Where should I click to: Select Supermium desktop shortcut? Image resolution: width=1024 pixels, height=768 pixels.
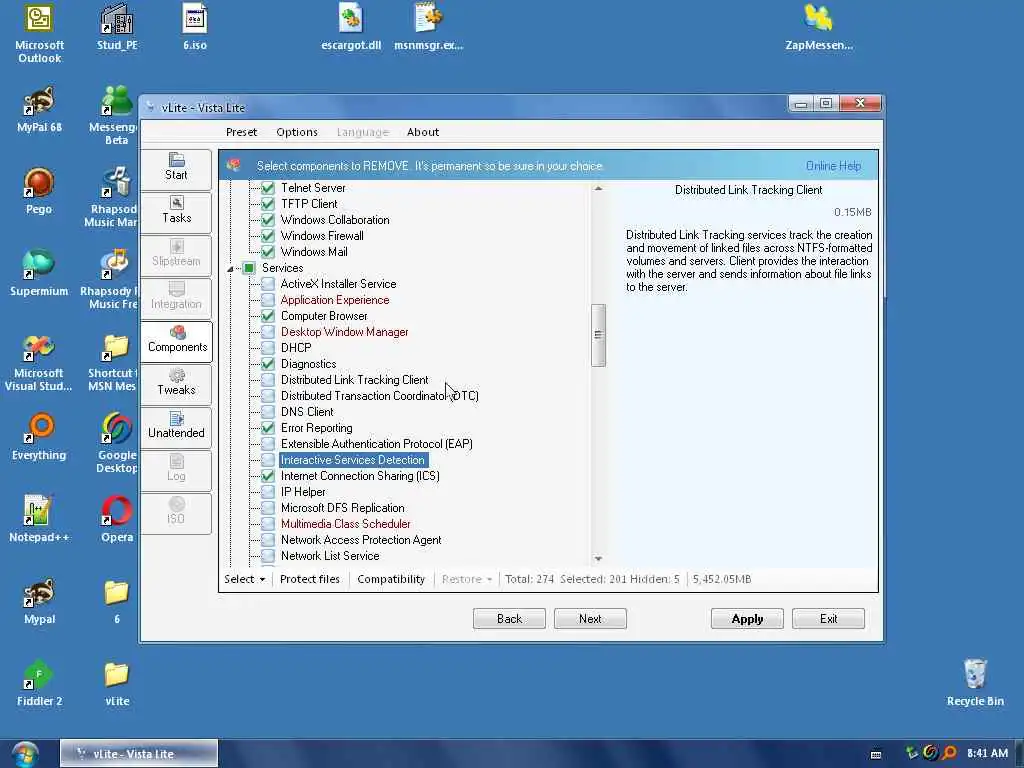coord(39,273)
